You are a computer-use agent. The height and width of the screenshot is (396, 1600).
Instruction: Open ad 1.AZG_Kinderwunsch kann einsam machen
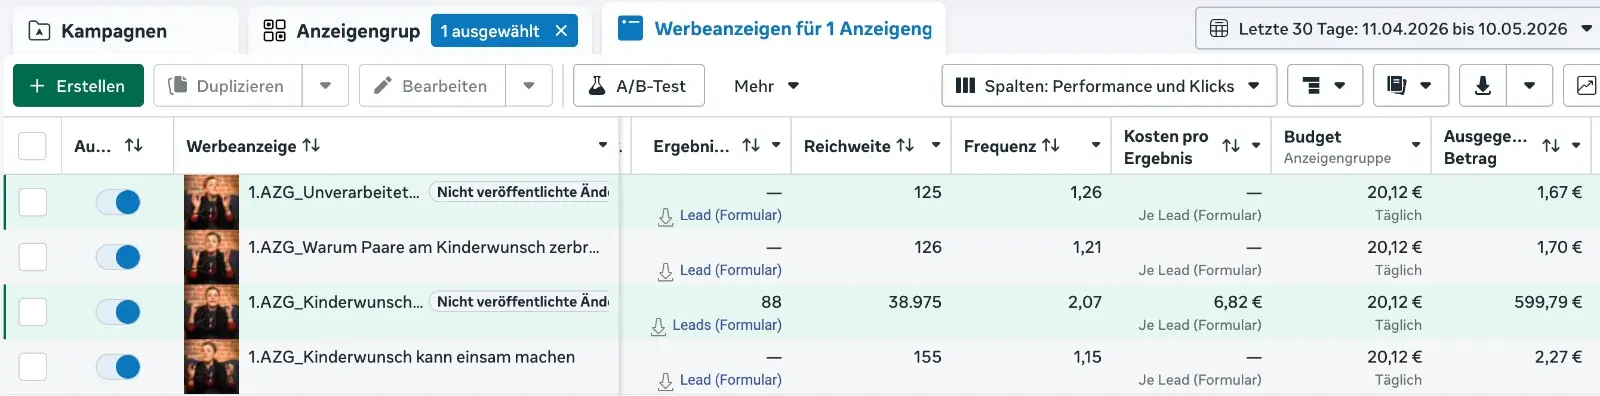tap(411, 357)
